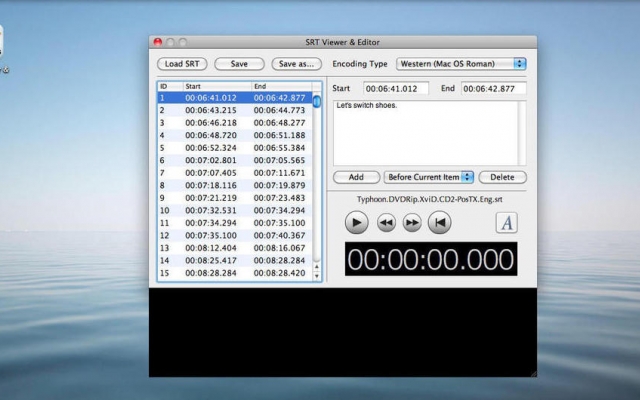
Task: Select subtitle row 5 starting 00:06:52.324
Action: click(235, 148)
